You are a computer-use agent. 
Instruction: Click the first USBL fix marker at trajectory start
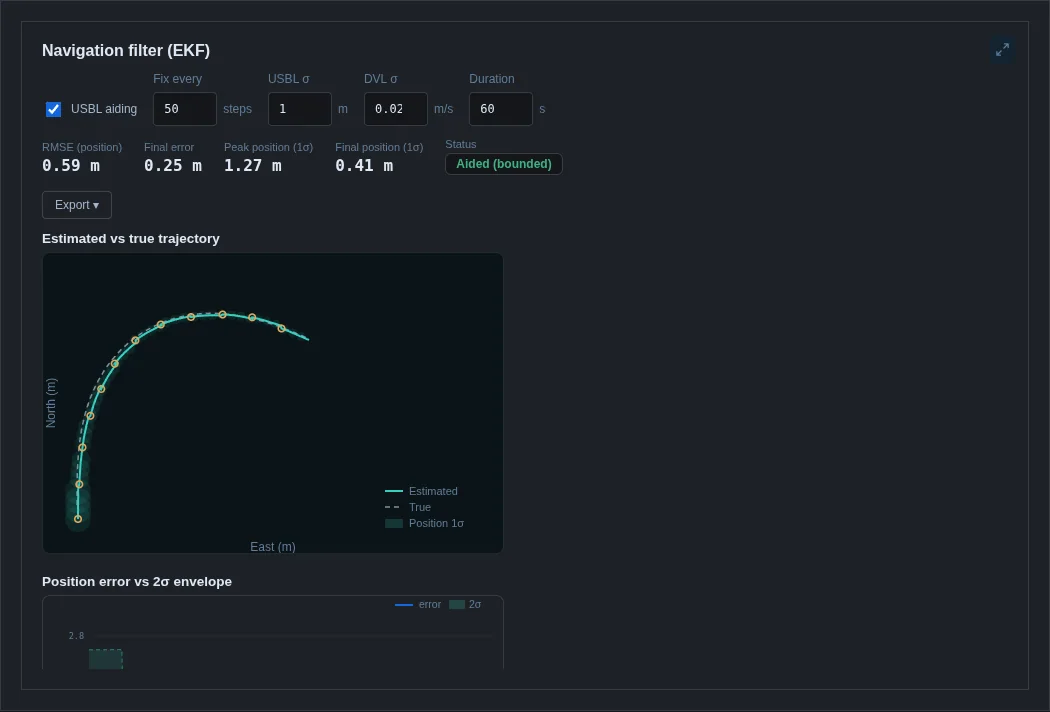pyautogui.click(x=78, y=519)
